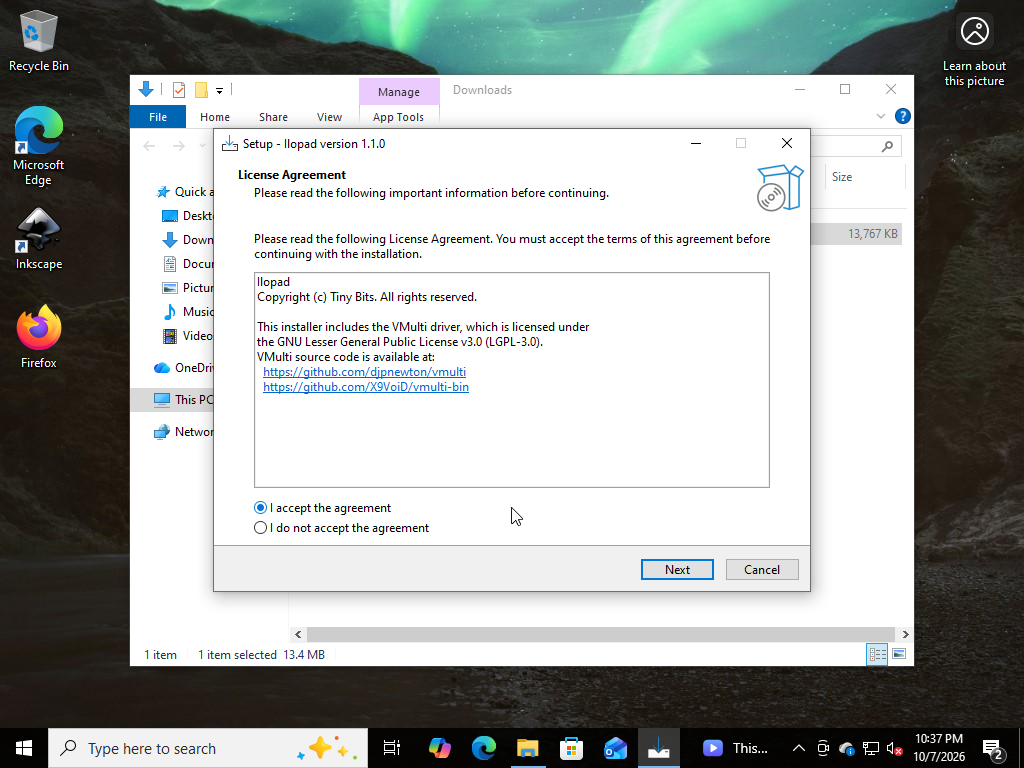
Task: Expand the Explorer ribbon chevron
Action: [x=881, y=116]
